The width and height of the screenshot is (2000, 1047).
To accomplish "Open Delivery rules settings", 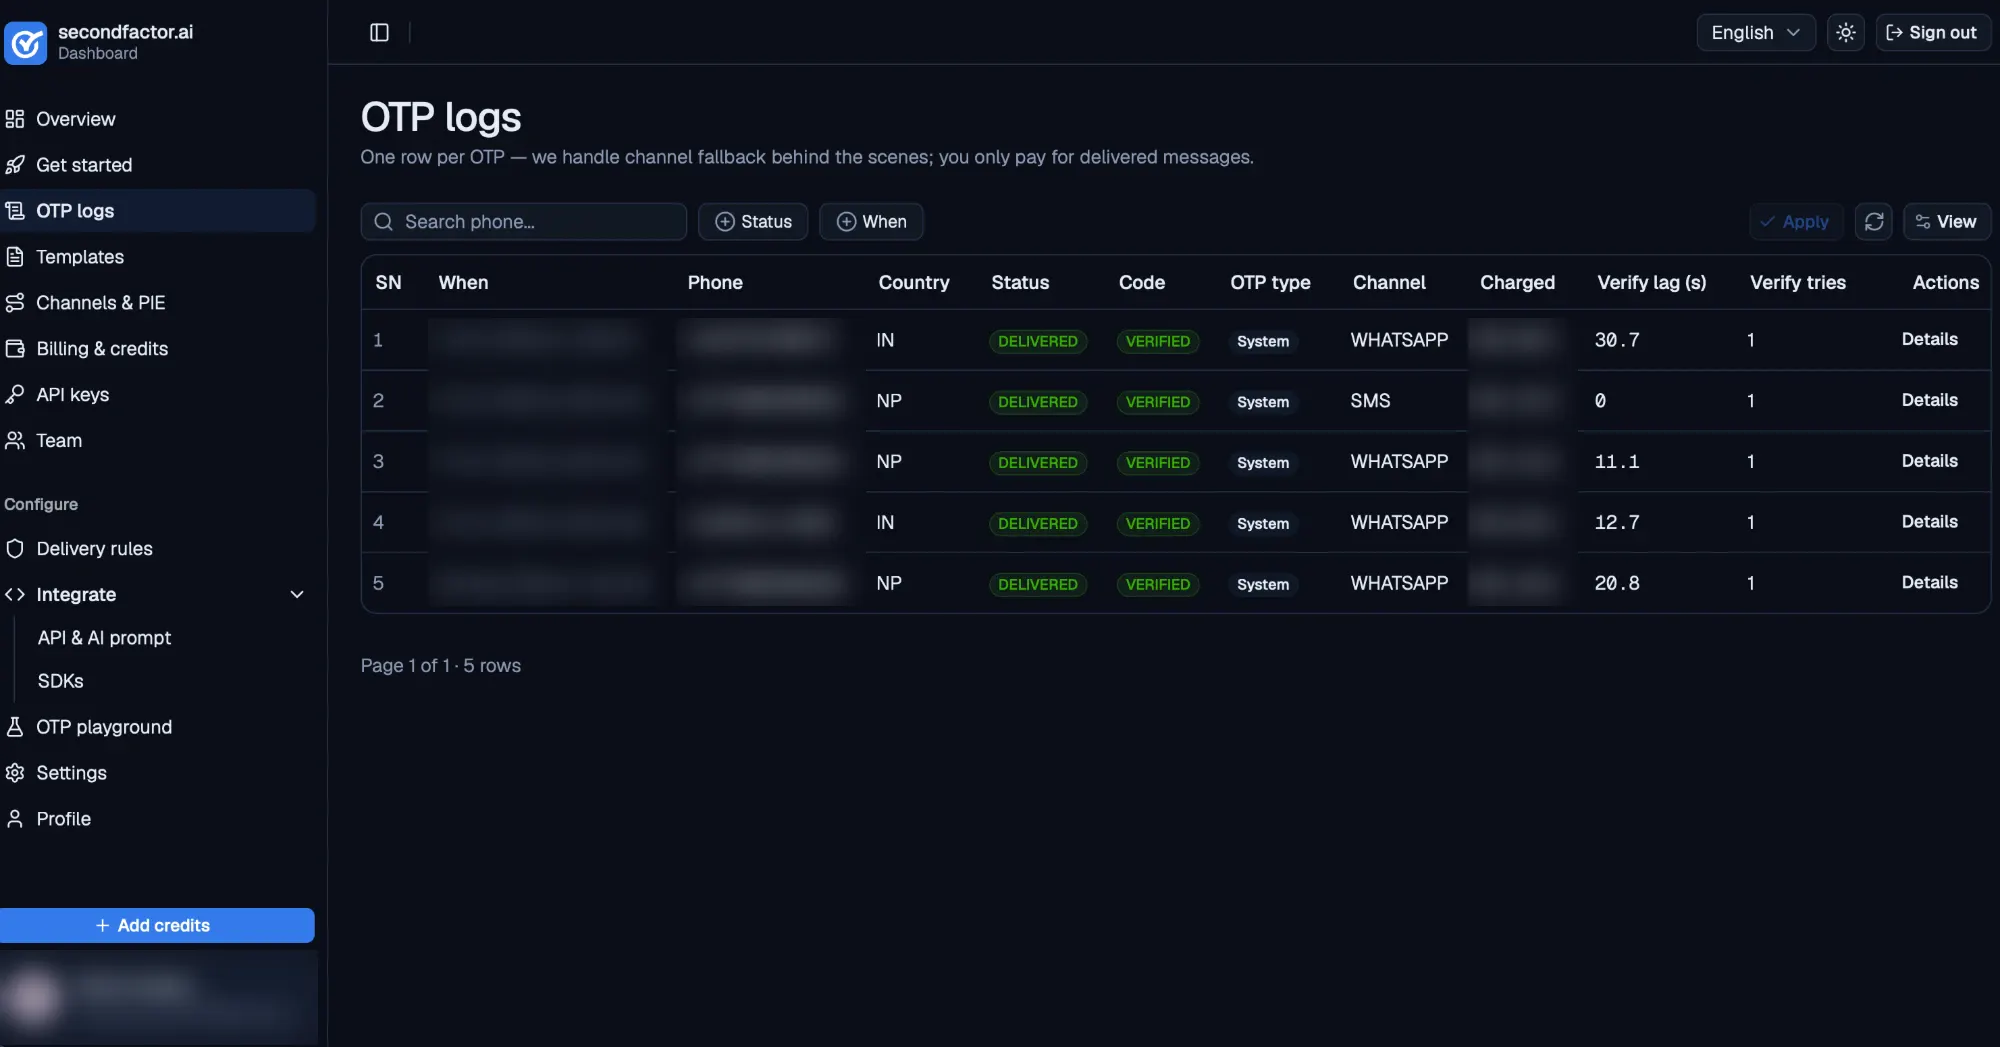I will coord(158,549).
